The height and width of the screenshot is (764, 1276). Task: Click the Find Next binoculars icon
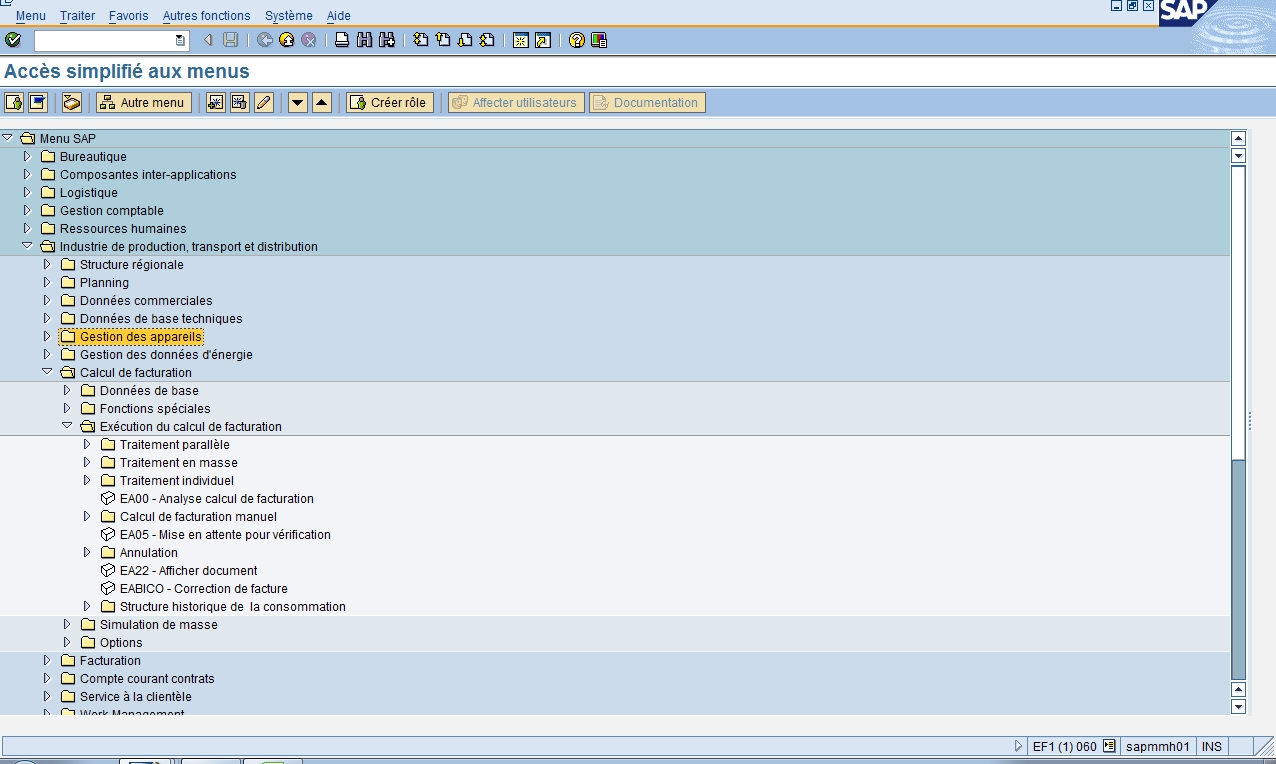[x=386, y=40]
